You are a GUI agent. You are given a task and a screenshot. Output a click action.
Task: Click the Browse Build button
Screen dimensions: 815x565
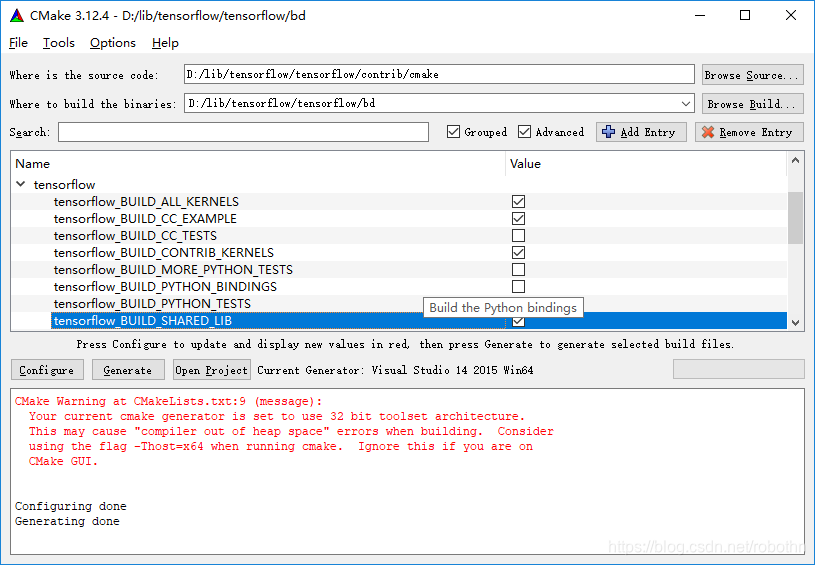click(752, 104)
